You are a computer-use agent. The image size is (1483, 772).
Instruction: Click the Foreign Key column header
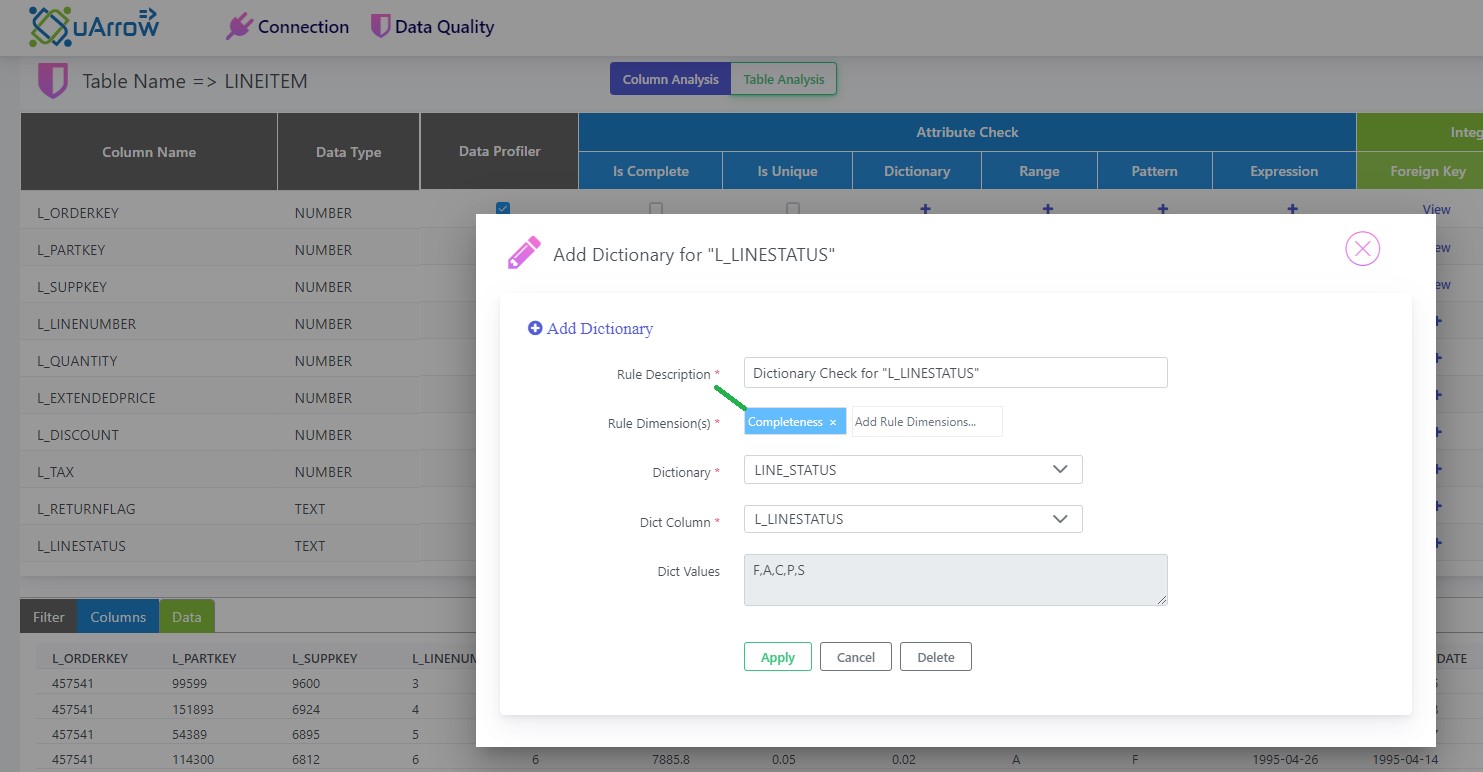pyautogui.click(x=1428, y=171)
